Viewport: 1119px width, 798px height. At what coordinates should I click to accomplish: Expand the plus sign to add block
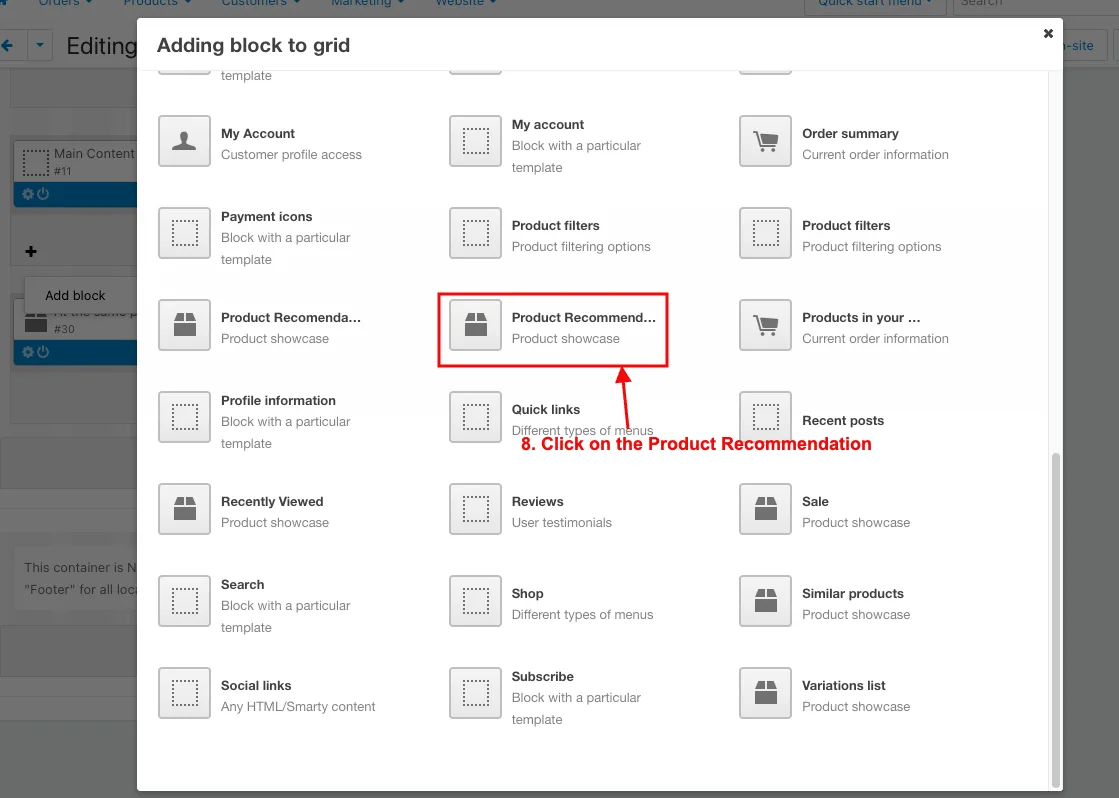tap(31, 251)
